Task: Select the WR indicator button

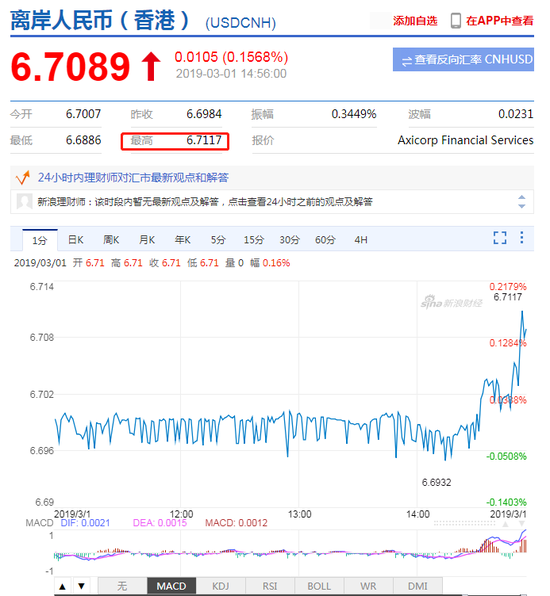Action: 368,586
